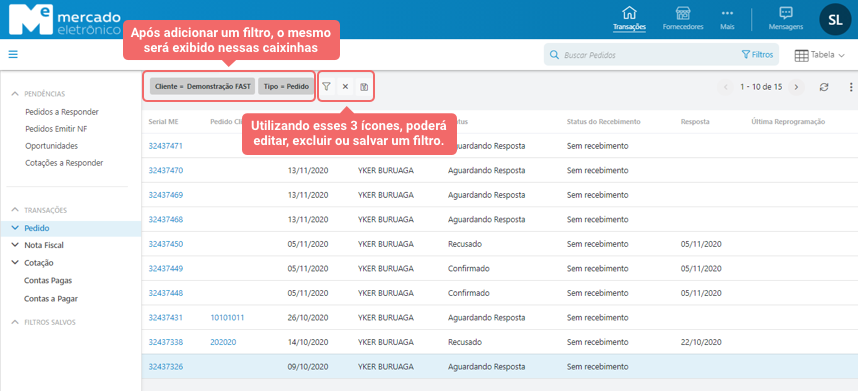The width and height of the screenshot is (858, 391).
Task: Open order serial 32437450
Action: coord(166,244)
